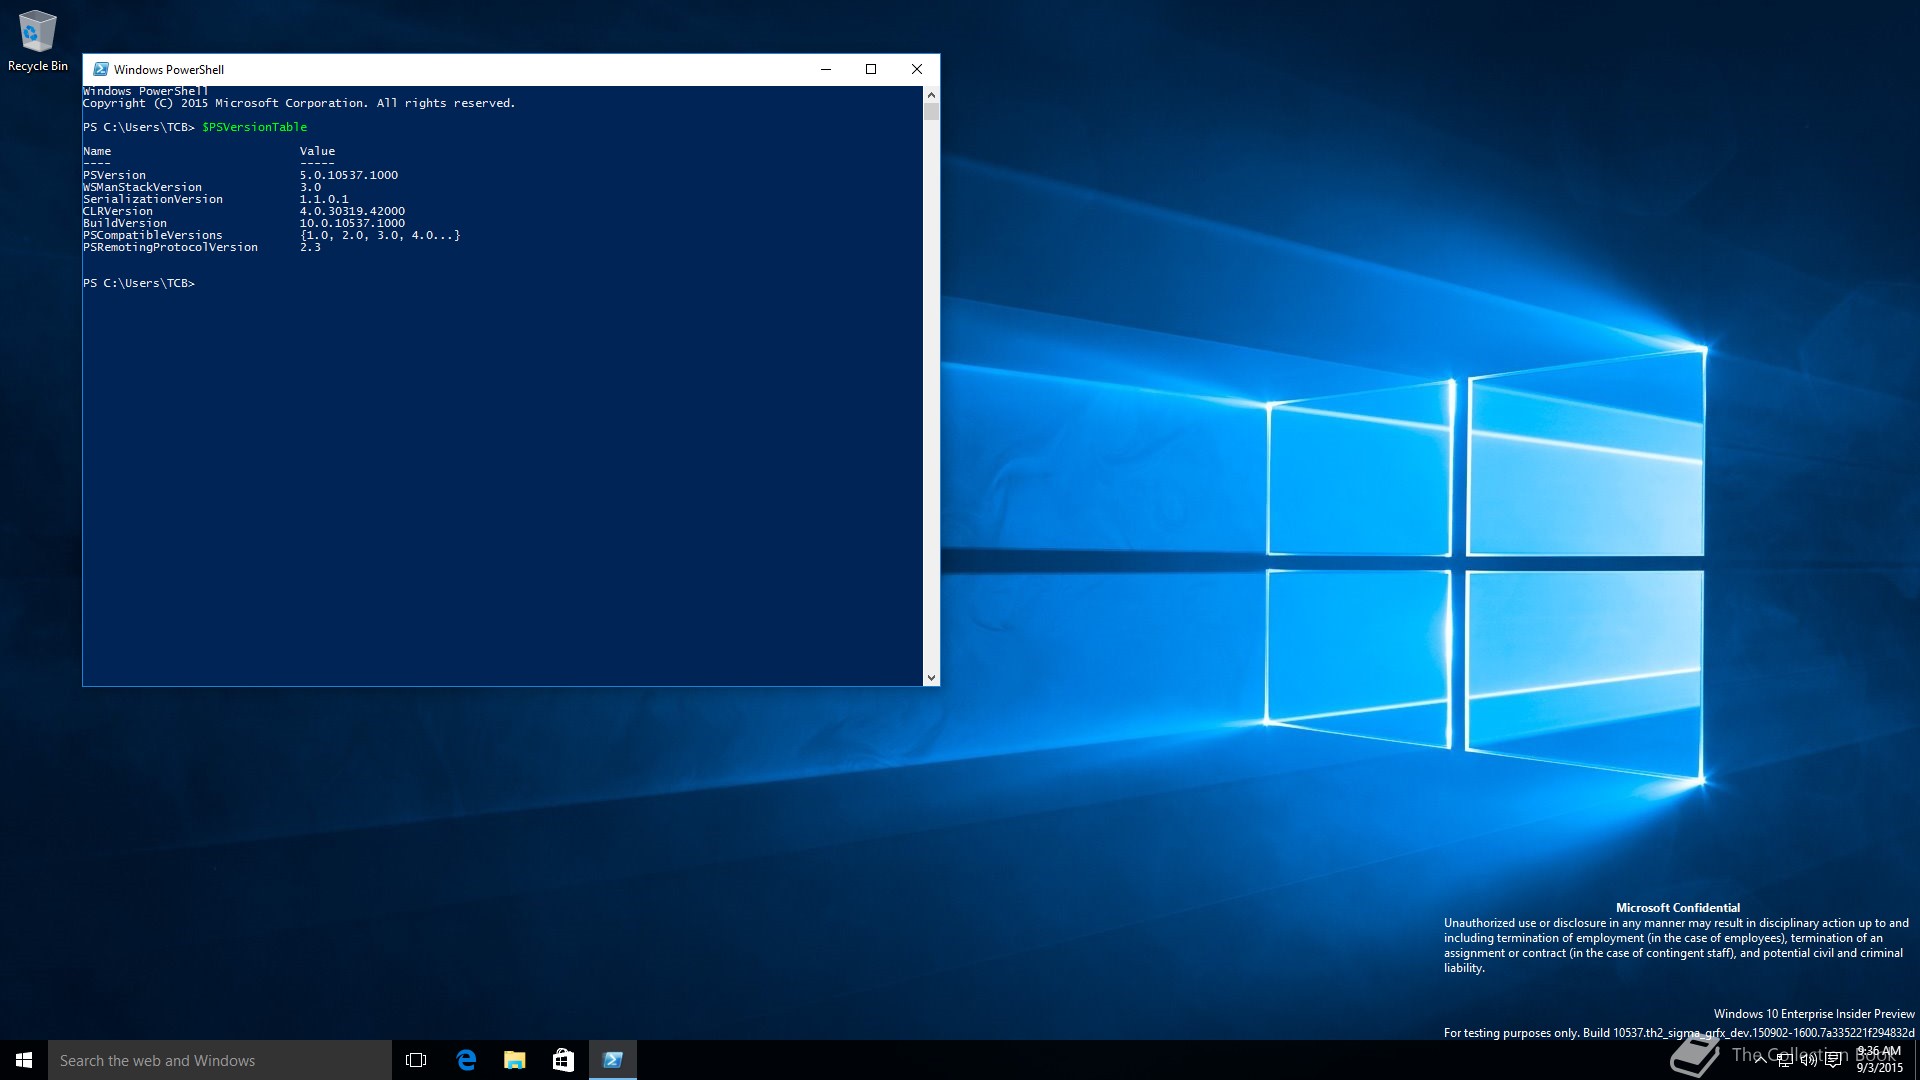Click the Search the web and Windows box

[x=220, y=1060]
